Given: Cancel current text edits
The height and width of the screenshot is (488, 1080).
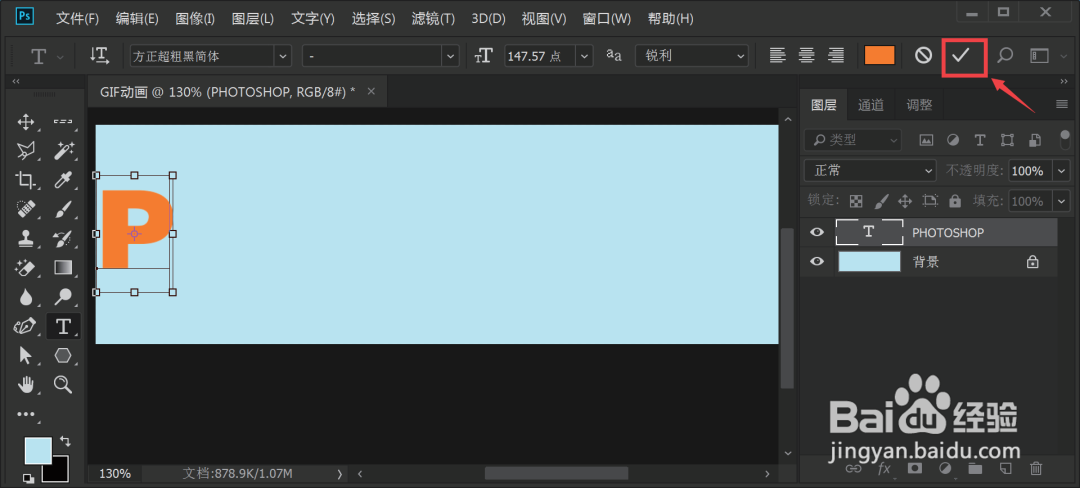Looking at the screenshot, I should click(923, 56).
